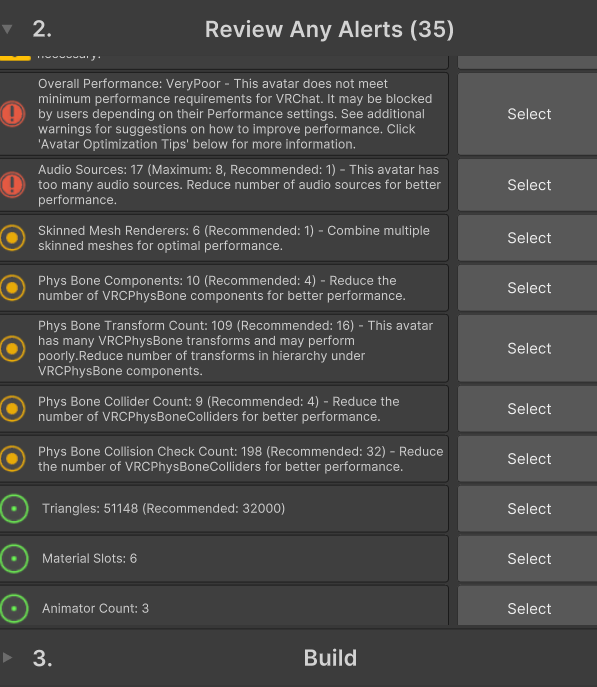
Task: Click the yellow icon beside Phys Bone Collider Count
Action: point(13,409)
